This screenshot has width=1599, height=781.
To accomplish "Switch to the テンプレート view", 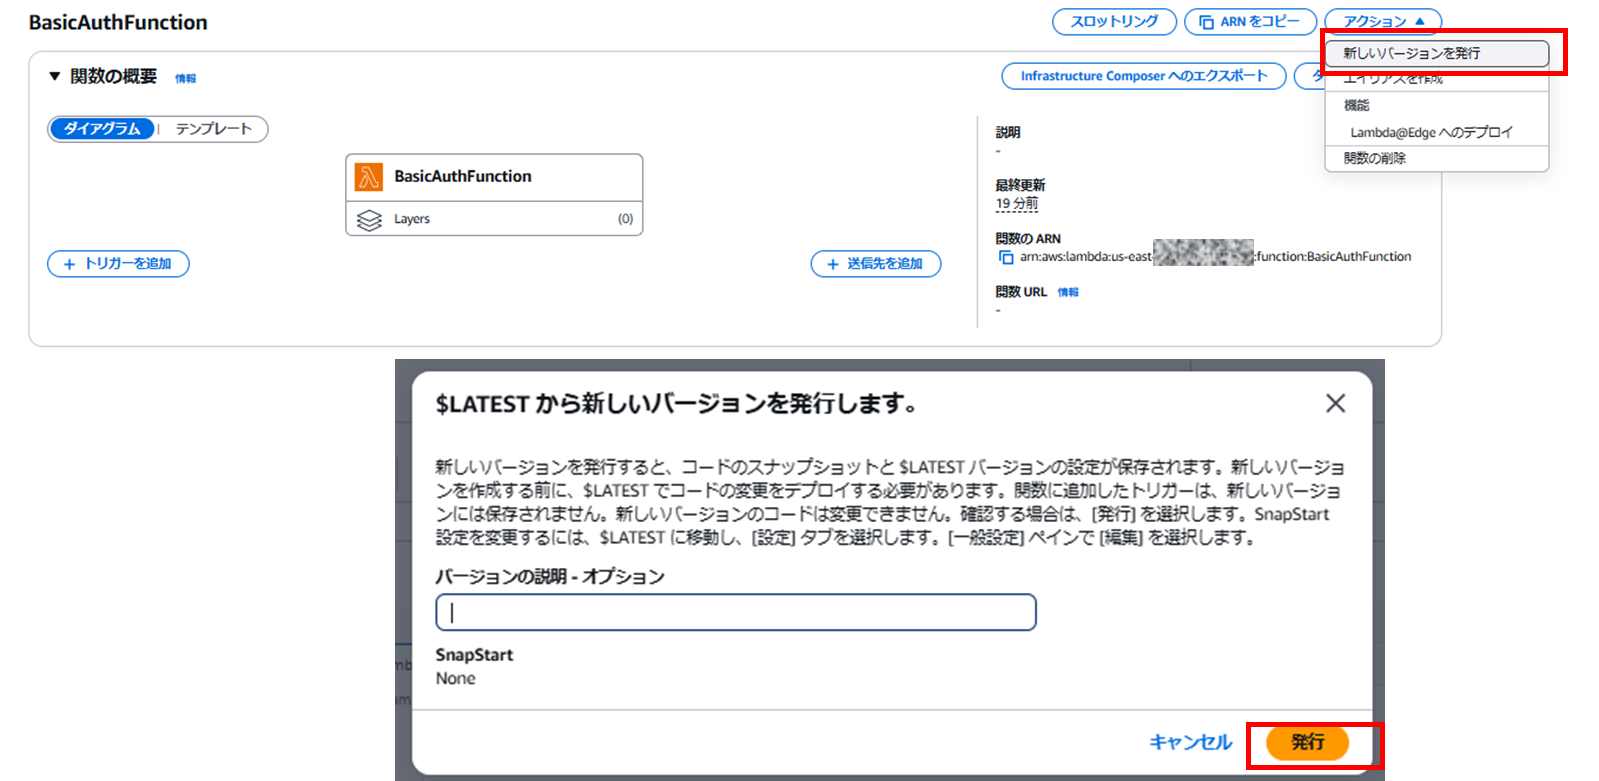I will coord(214,129).
